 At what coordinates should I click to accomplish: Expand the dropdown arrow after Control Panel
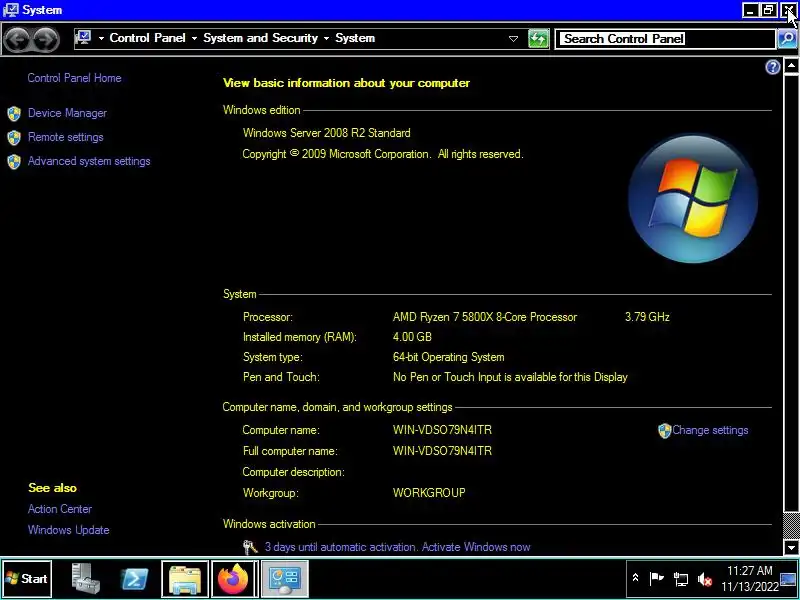(x=194, y=38)
